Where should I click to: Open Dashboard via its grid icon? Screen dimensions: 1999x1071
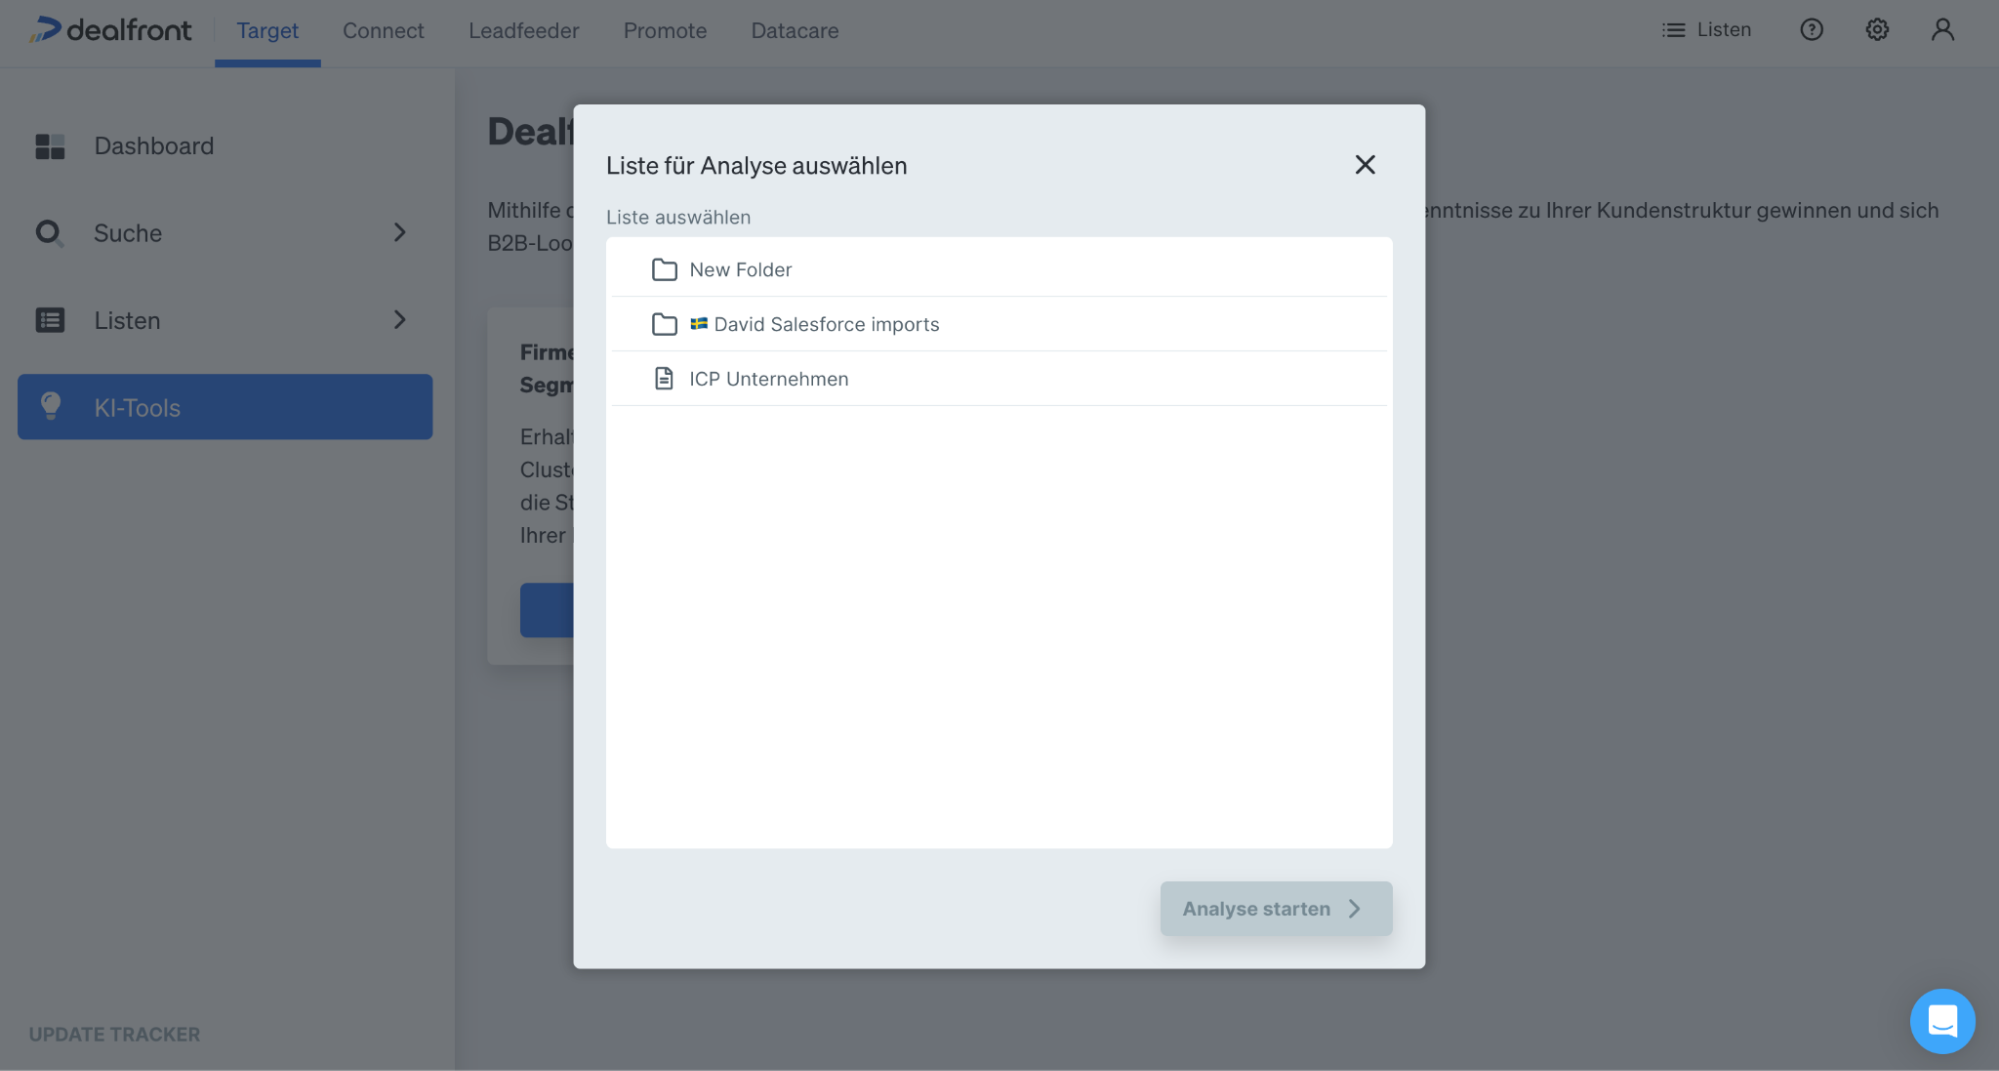click(x=48, y=146)
